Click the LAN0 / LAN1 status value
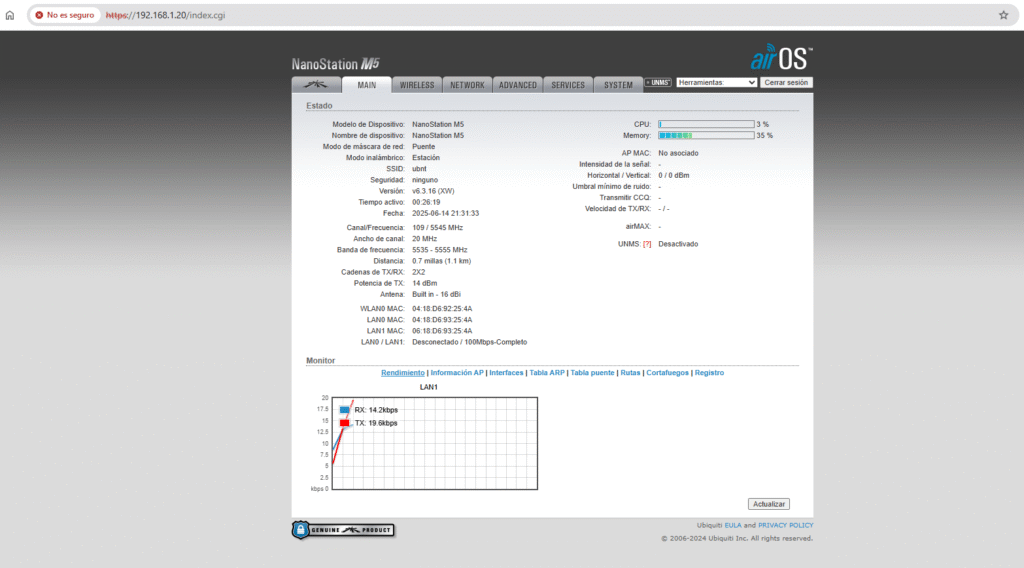The width and height of the screenshot is (1024, 568). [x=470, y=342]
